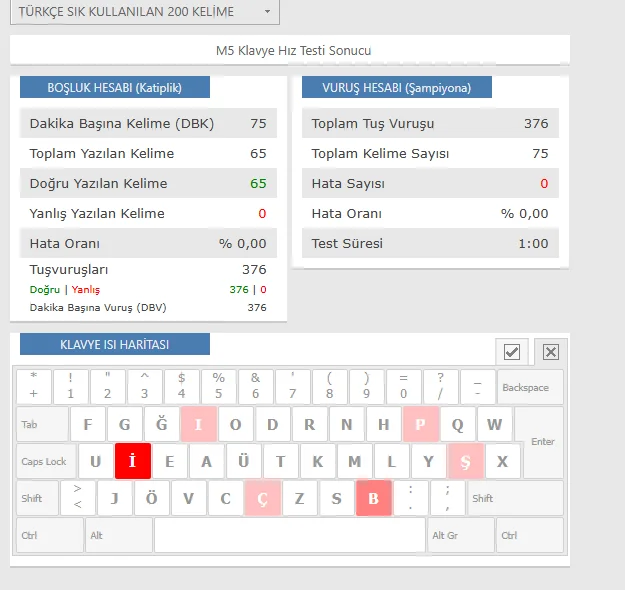Click the Alt key
This screenshot has height=590, width=625.
pos(119,535)
